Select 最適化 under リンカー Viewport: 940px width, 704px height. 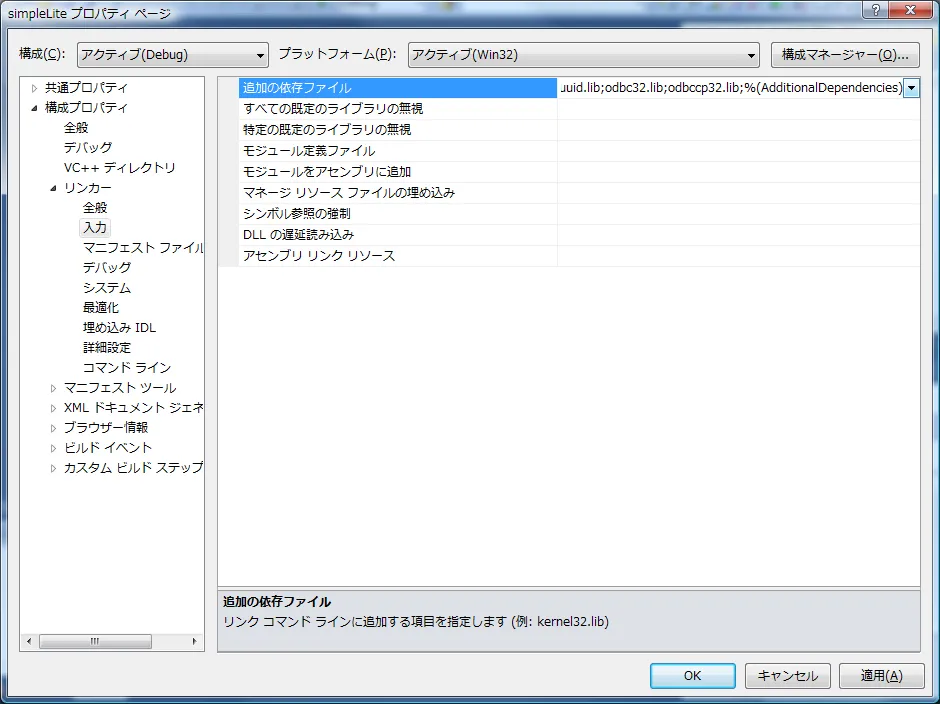click(x=101, y=308)
